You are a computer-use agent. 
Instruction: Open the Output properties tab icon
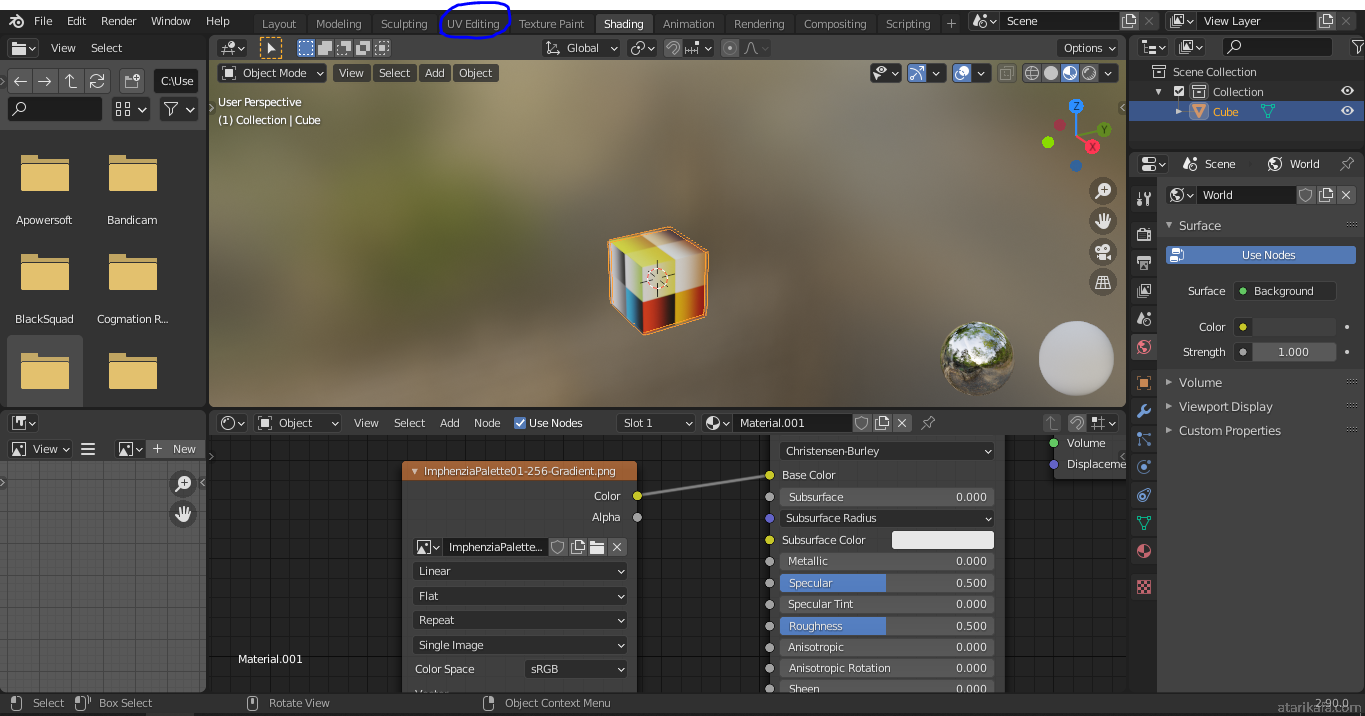(x=1144, y=262)
